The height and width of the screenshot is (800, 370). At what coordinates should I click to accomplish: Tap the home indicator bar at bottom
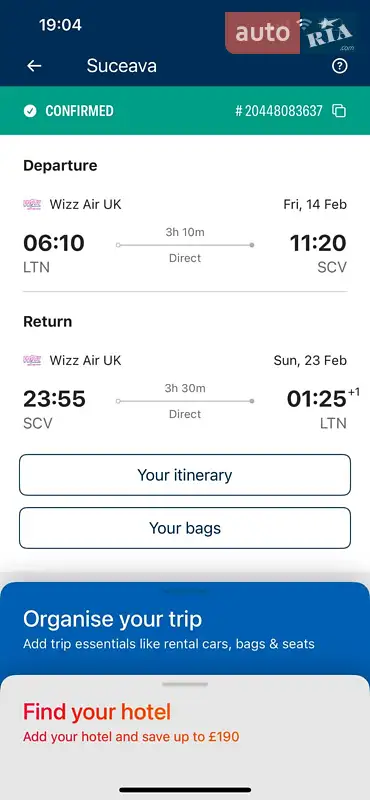pos(185,790)
